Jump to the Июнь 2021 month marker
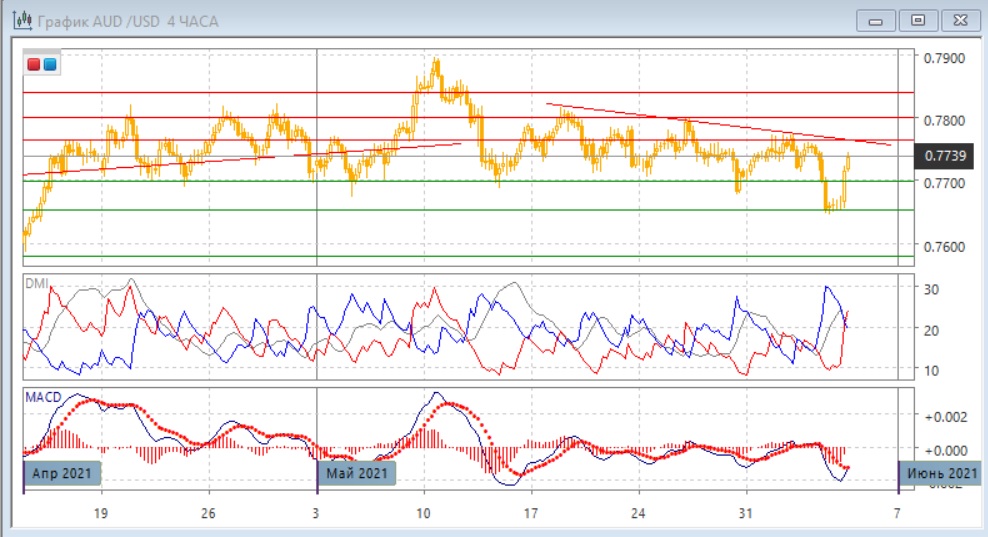This screenshot has height=537, width=988. (x=941, y=472)
